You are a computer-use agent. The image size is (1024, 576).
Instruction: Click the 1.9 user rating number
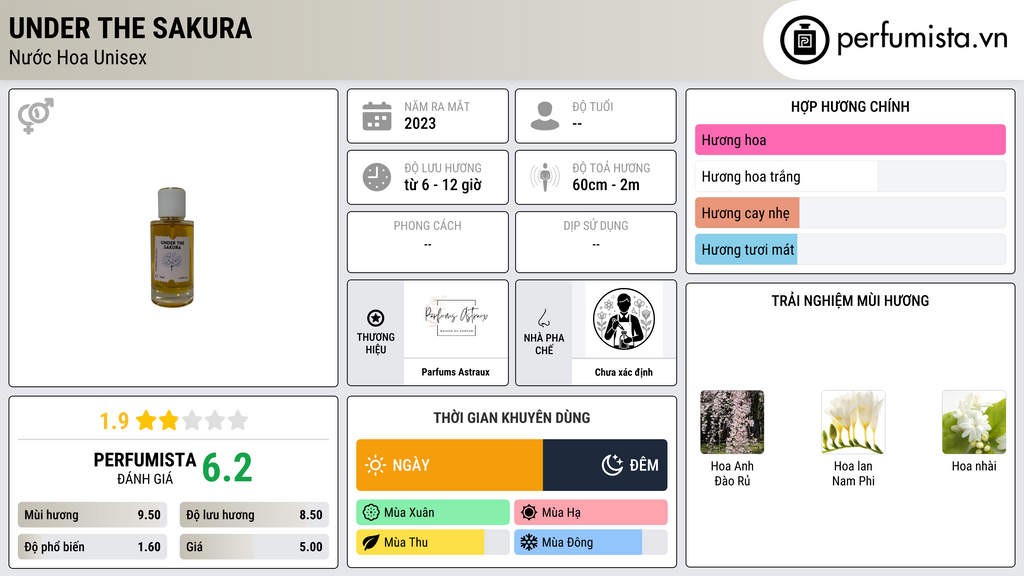coord(114,421)
